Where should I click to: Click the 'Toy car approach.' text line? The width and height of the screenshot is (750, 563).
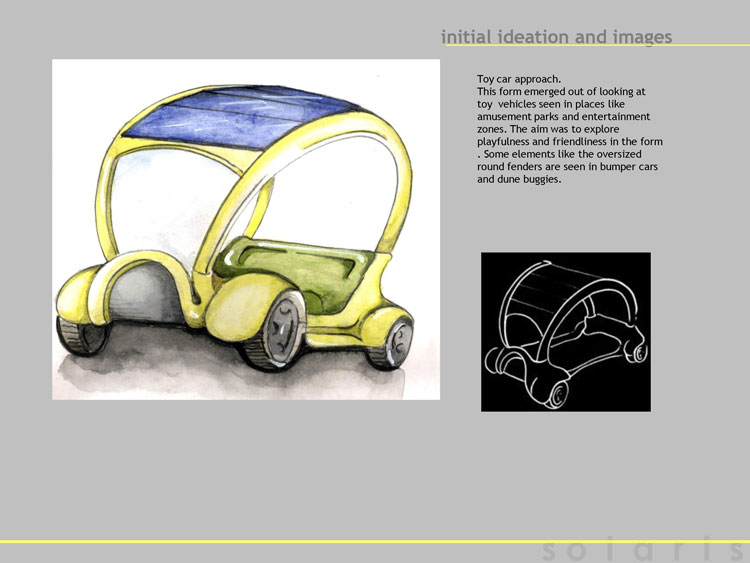519,79
